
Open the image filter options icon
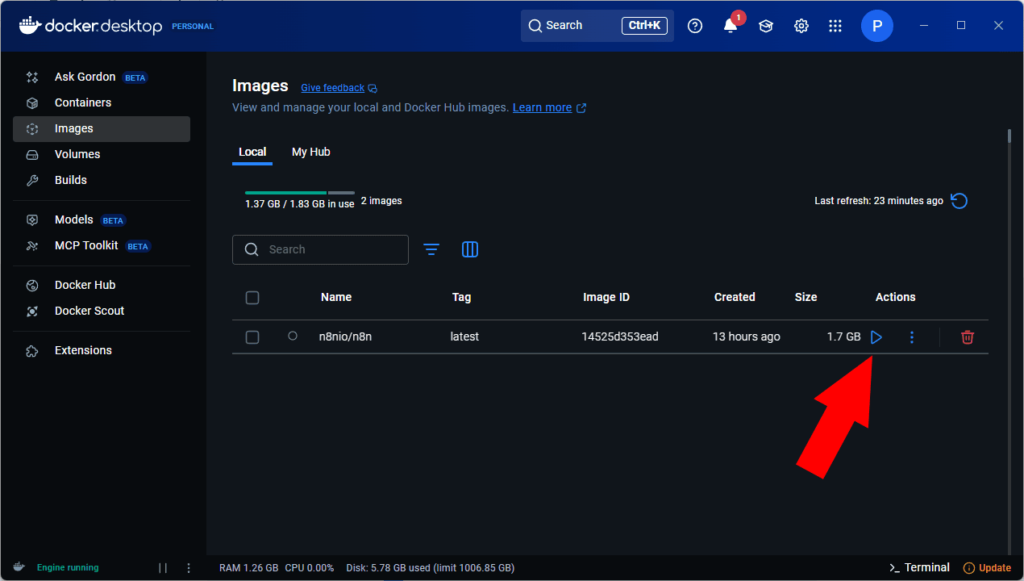[x=431, y=249]
